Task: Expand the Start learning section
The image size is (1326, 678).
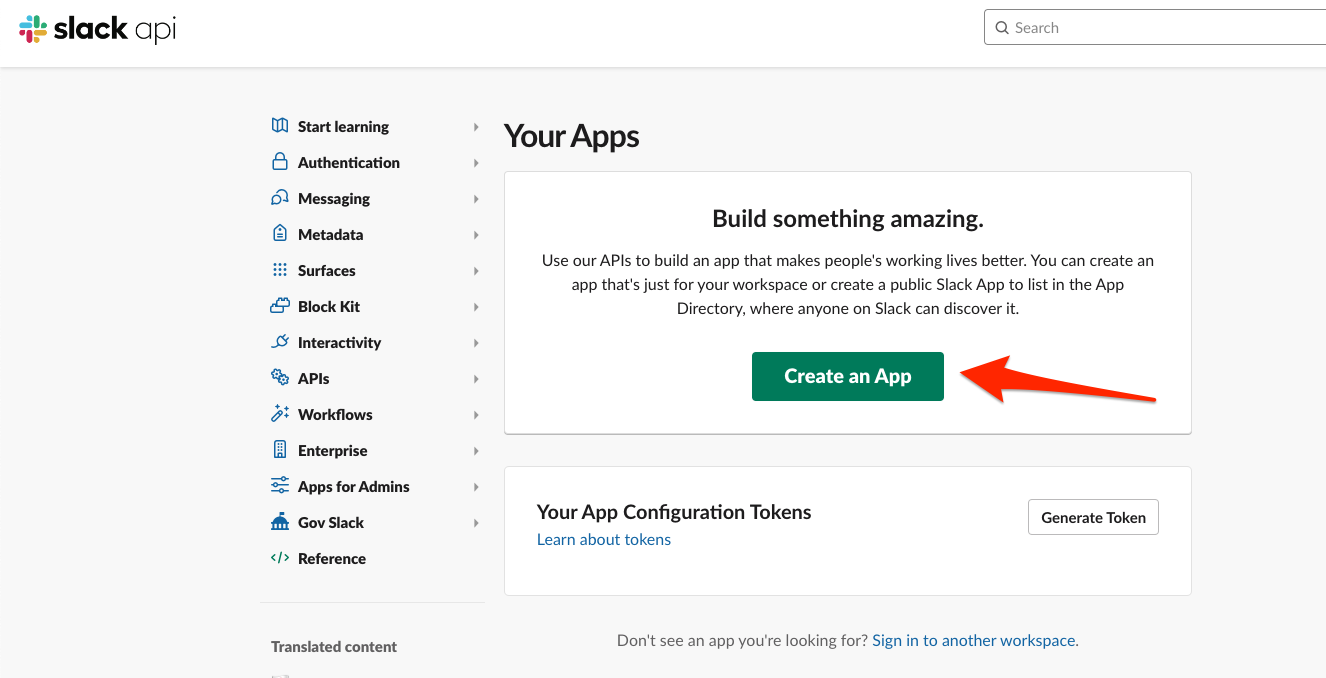Action: (x=476, y=126)
